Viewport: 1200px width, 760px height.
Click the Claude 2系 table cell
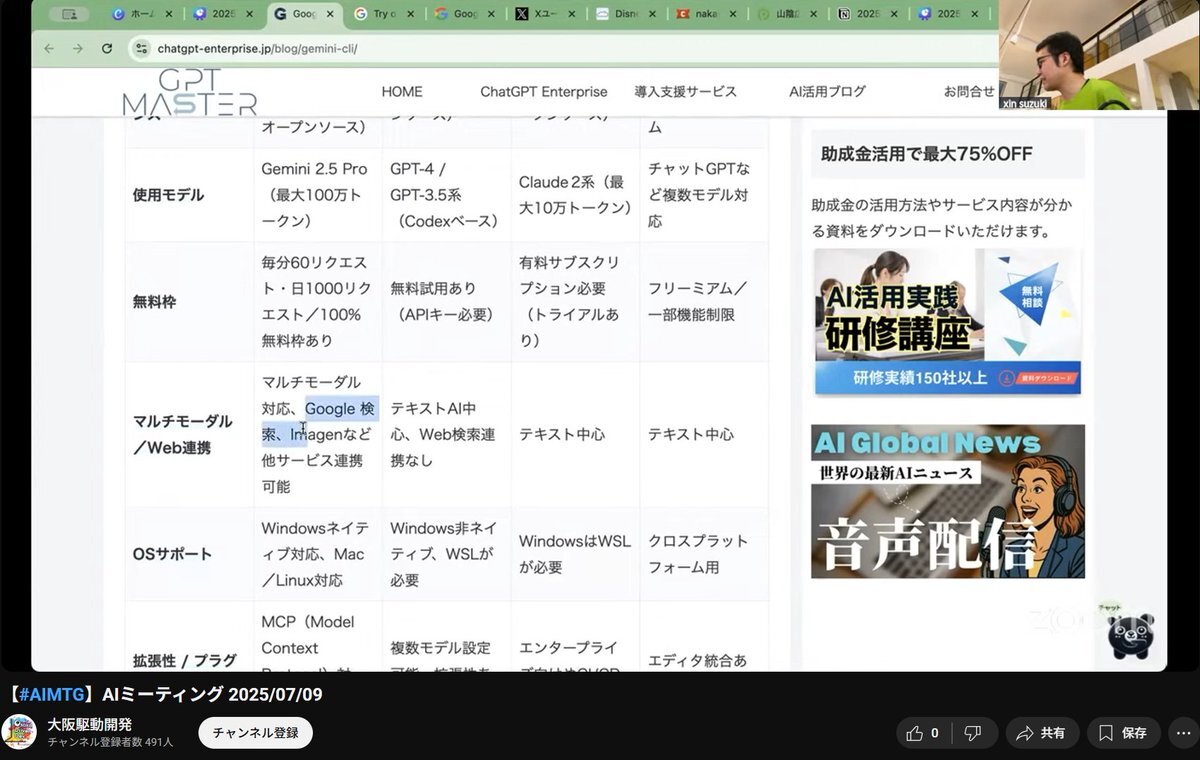(x=575, y=195)
